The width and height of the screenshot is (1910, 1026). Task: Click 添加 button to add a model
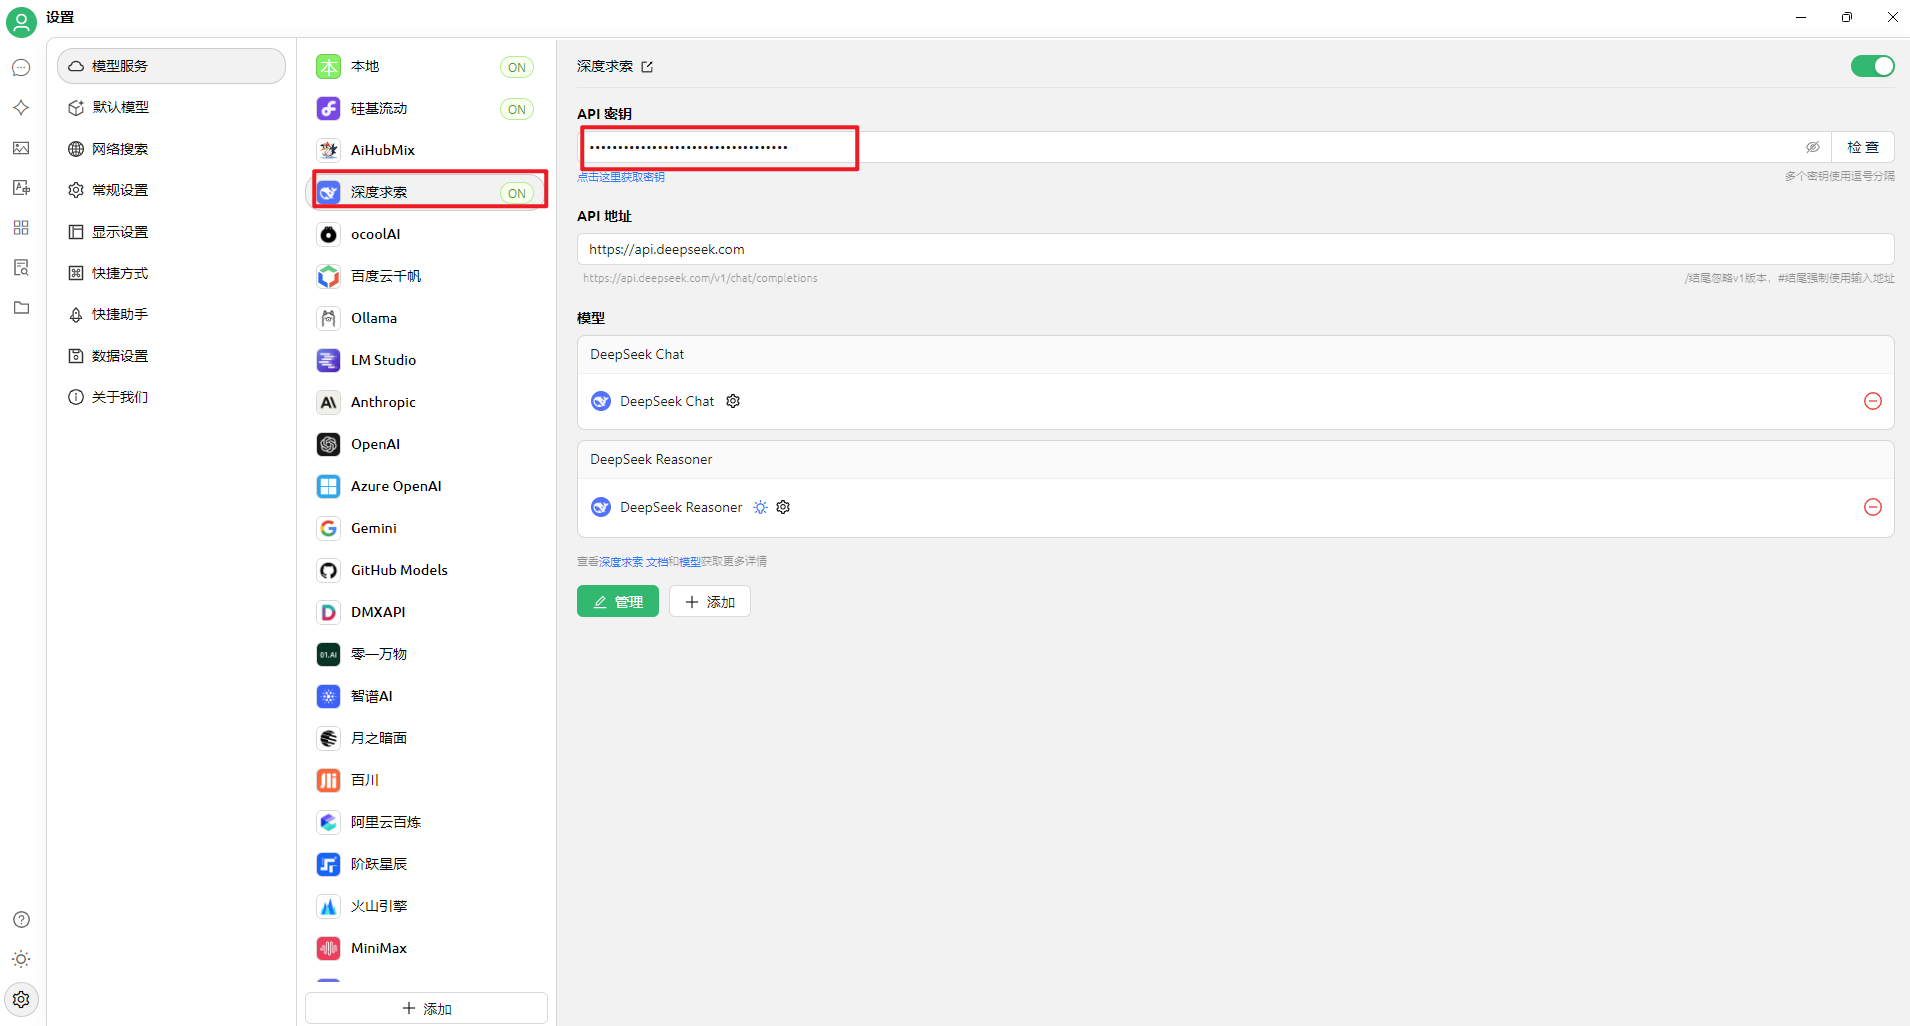(710, 601)
